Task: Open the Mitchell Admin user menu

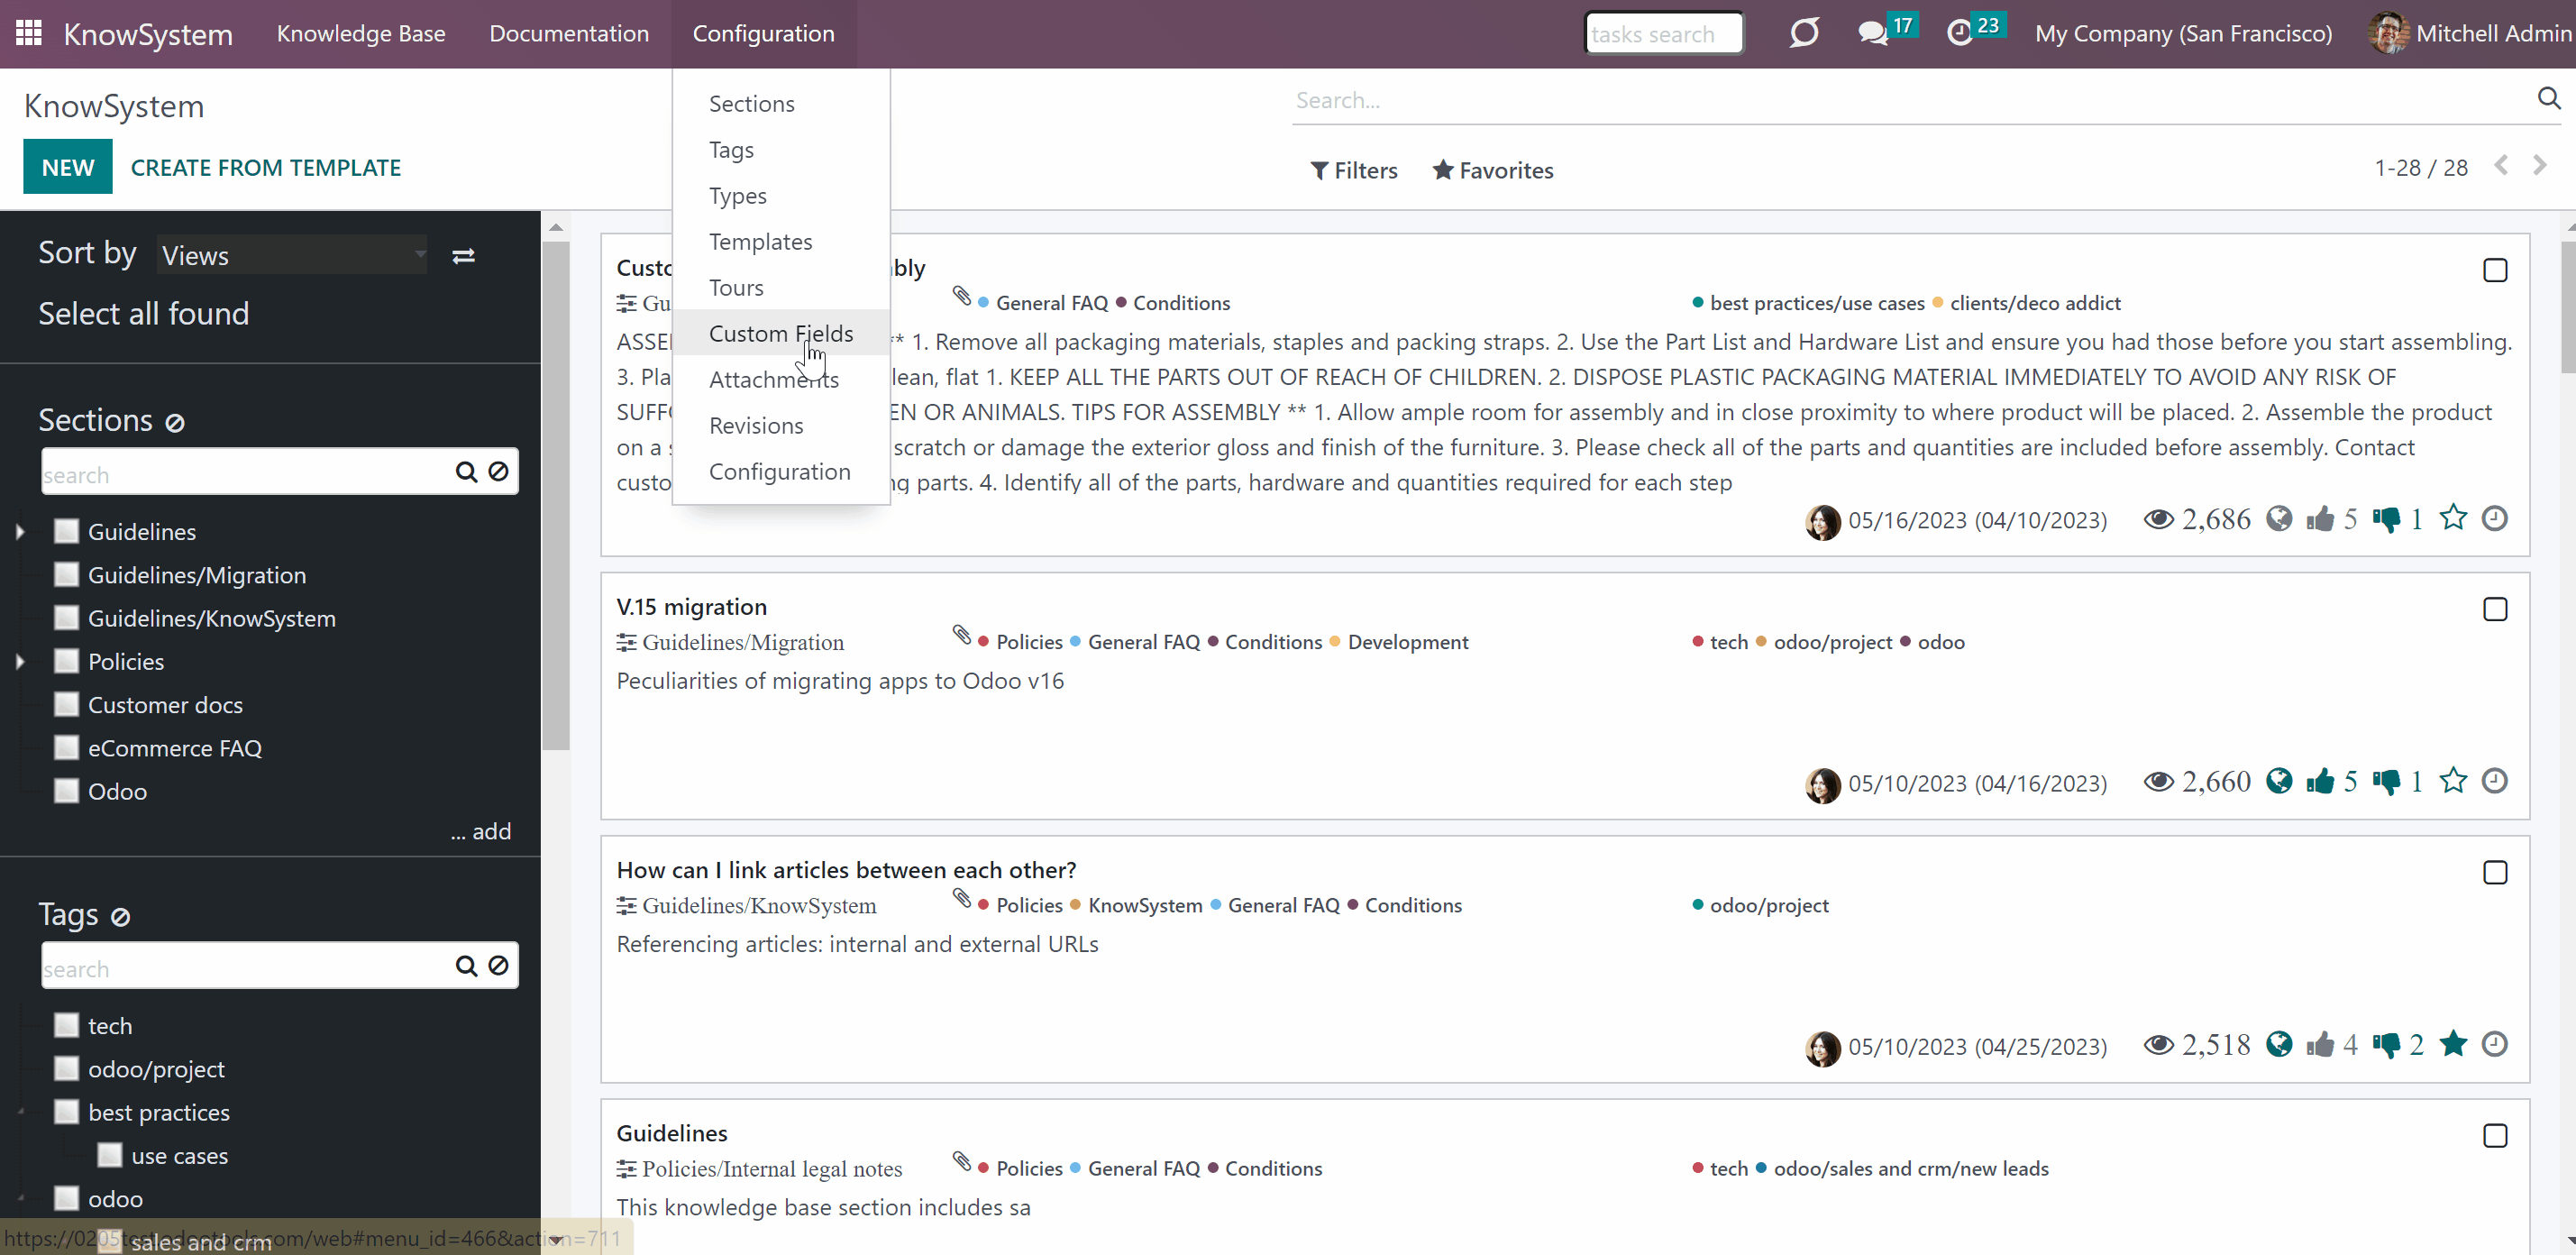Action: coord(2470,33)
